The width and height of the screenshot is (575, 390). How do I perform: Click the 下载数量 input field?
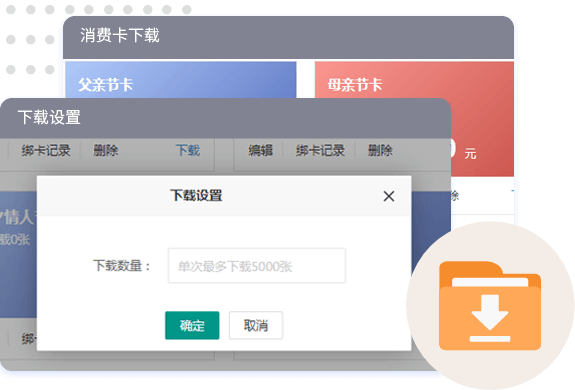[x=257, y=266]
